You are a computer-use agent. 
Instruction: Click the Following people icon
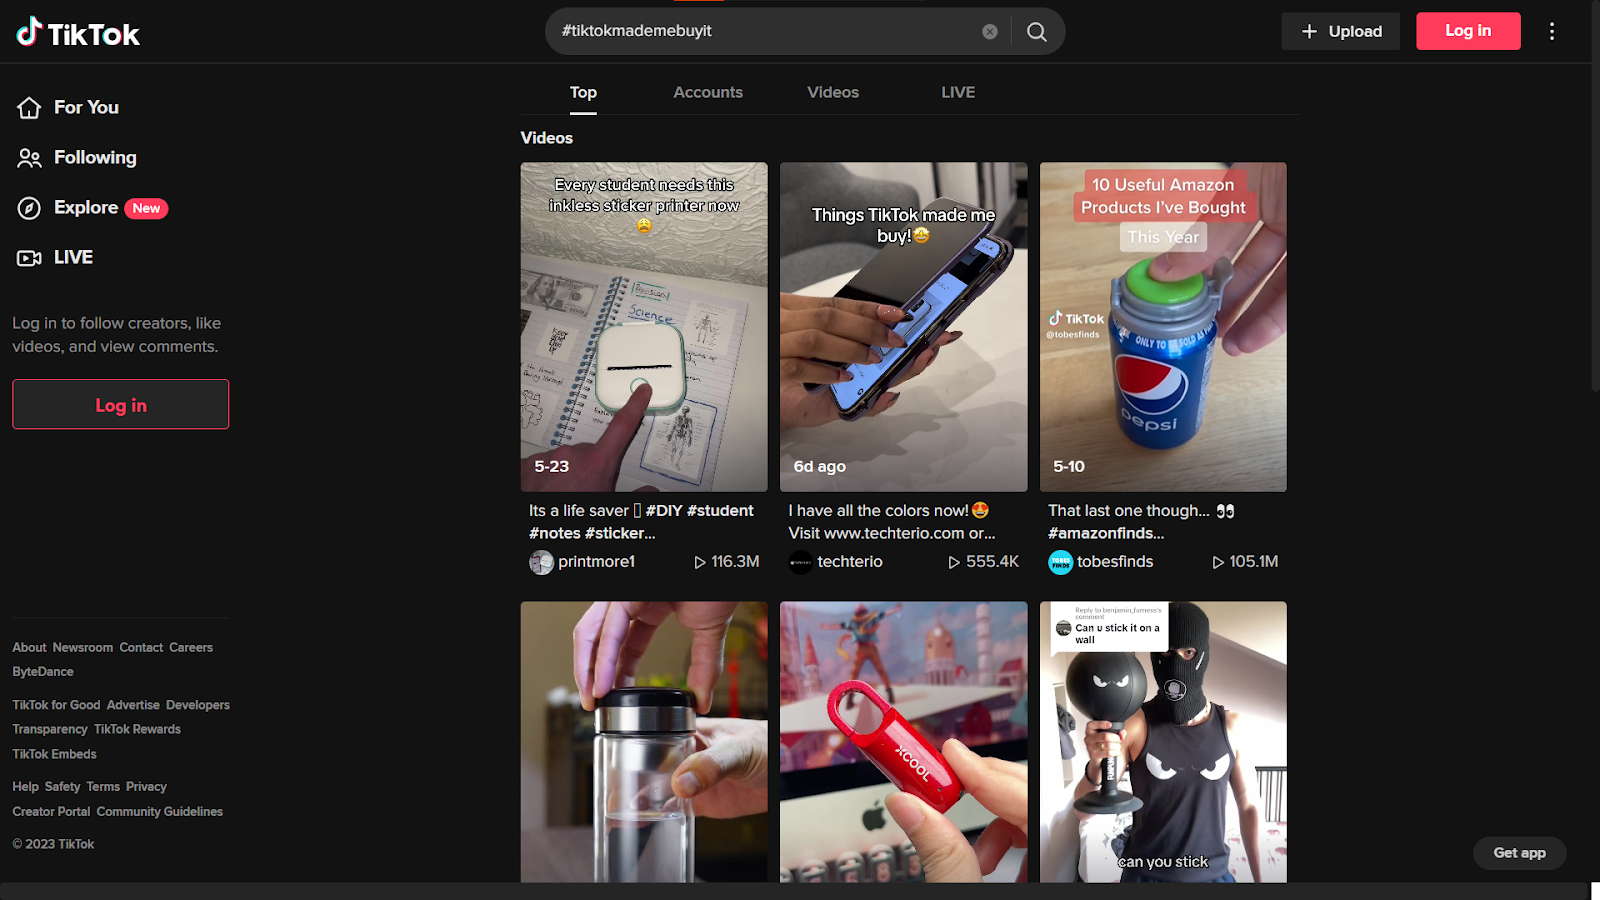29,158
